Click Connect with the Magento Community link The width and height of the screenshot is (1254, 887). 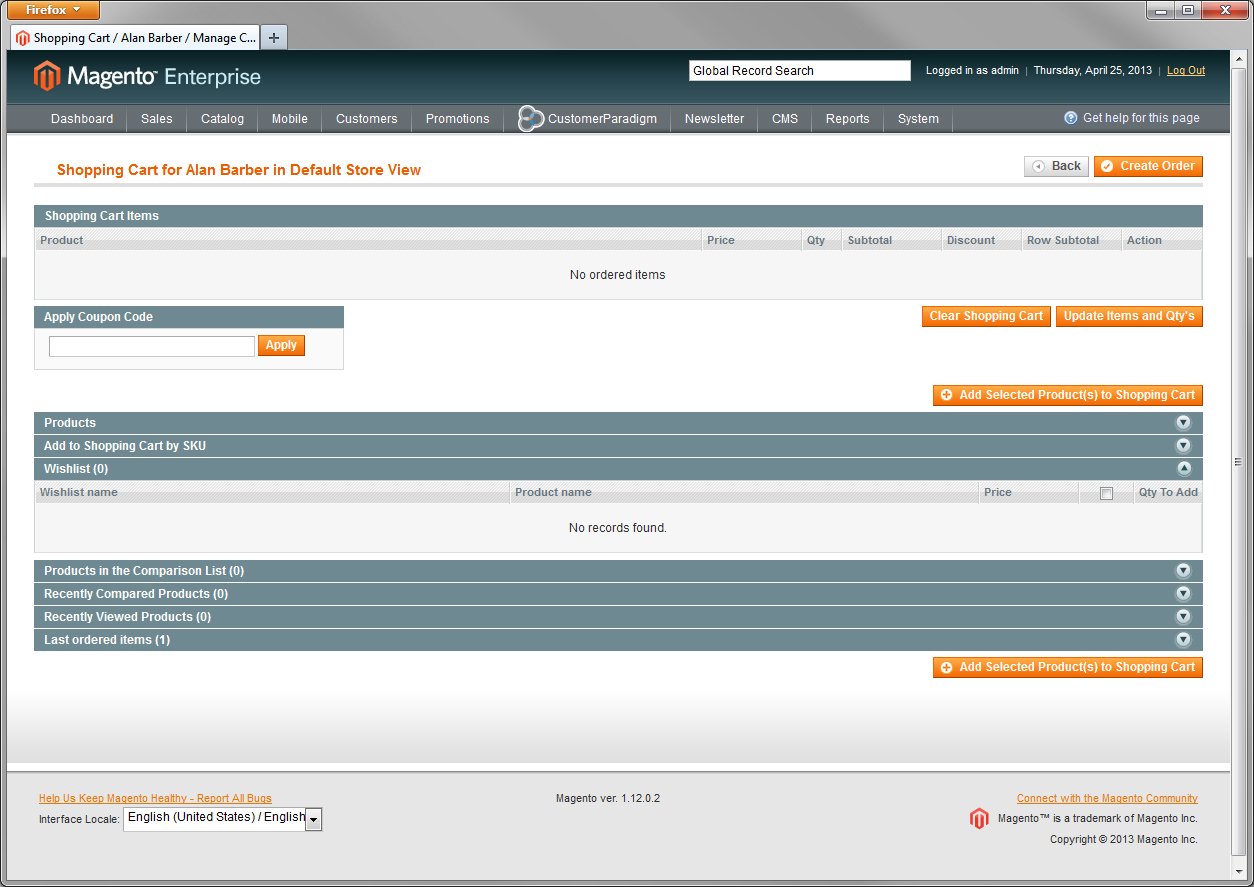[1107, 798]
